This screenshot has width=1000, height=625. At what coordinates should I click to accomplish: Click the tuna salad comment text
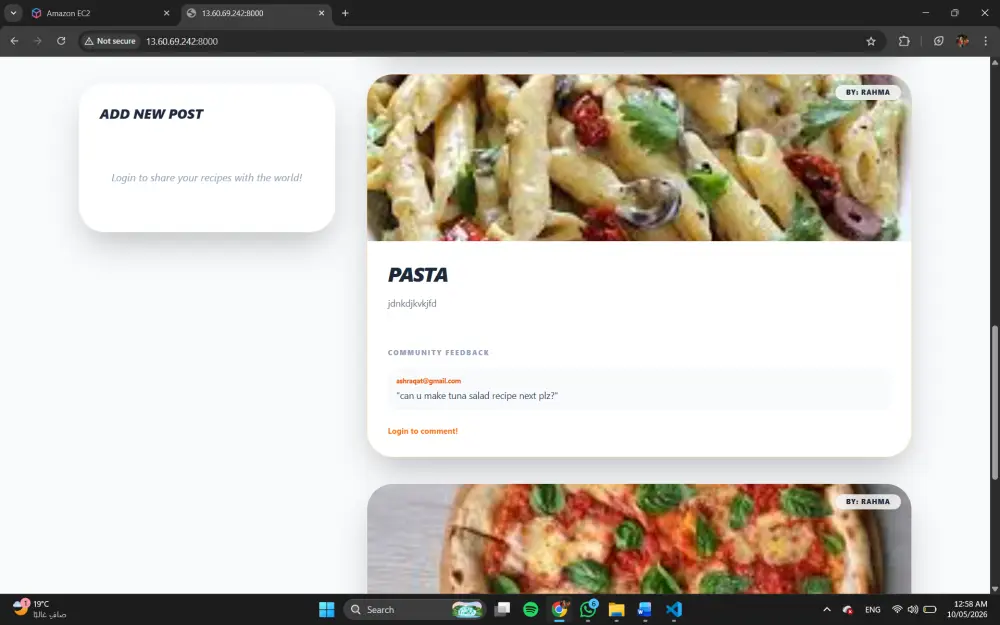pos(477,395)
